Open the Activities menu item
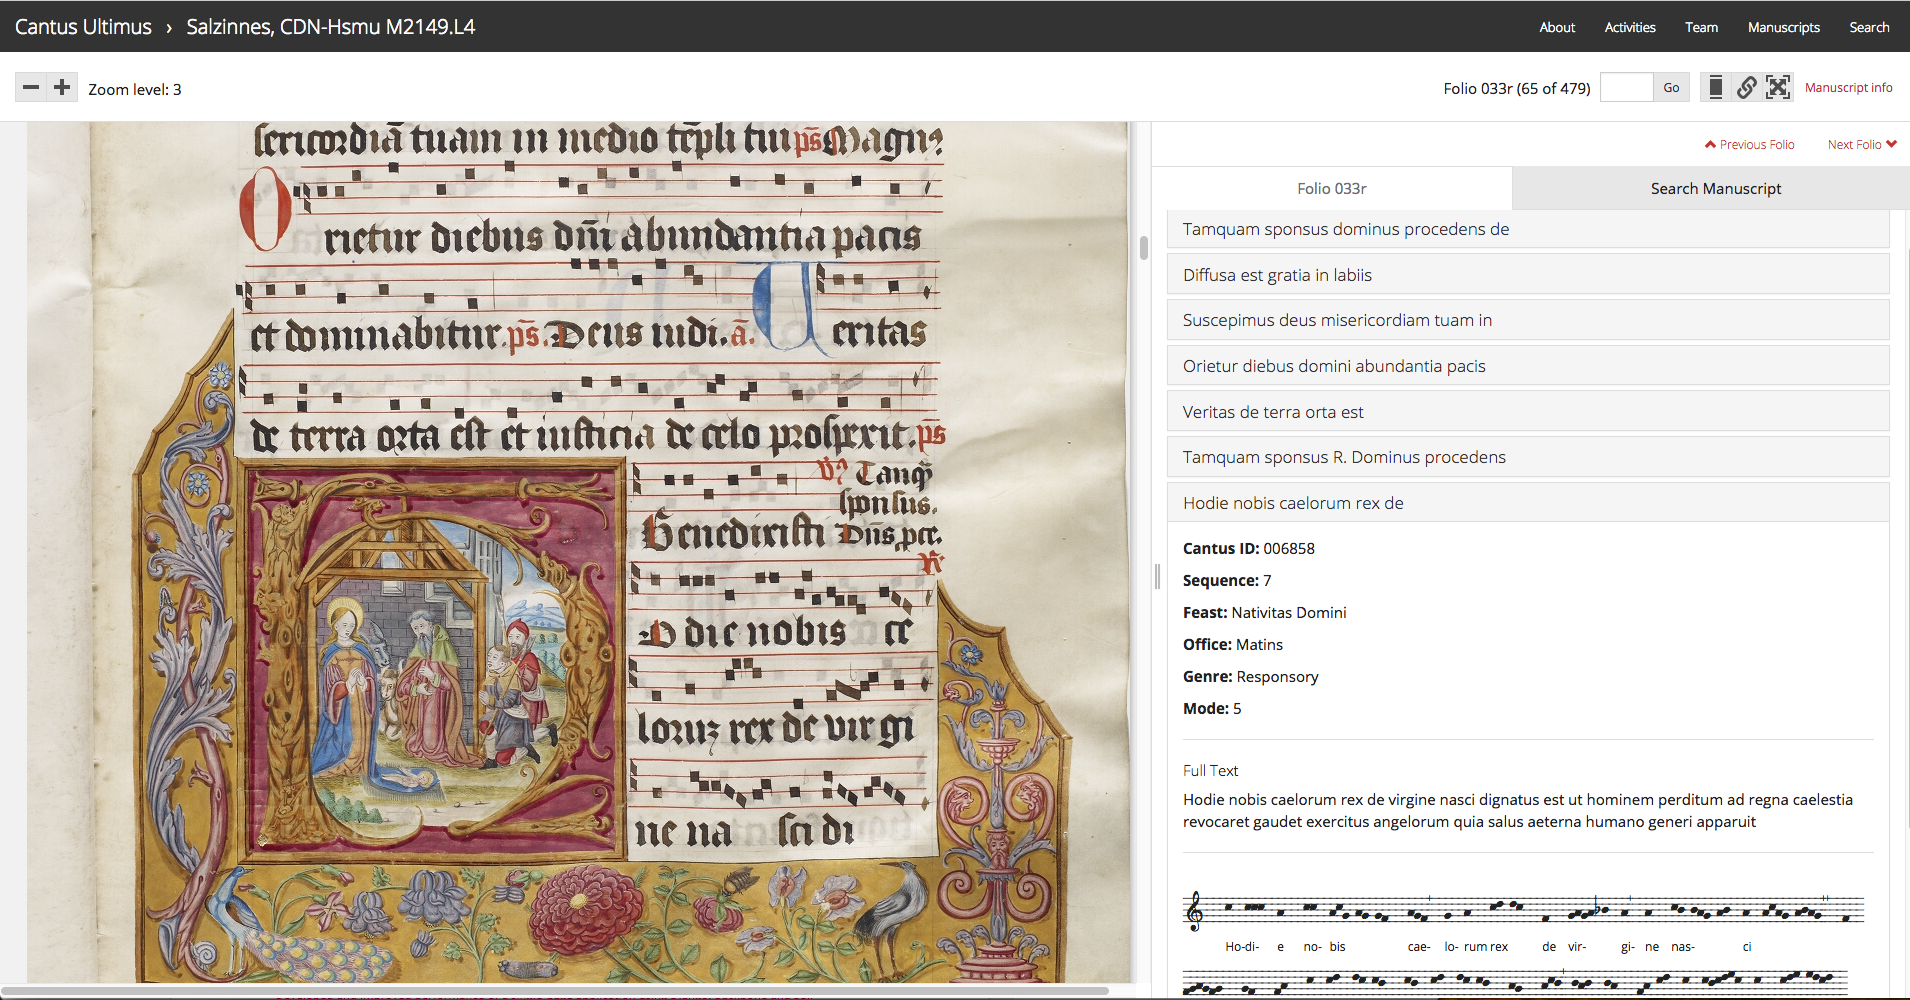 1630,27
